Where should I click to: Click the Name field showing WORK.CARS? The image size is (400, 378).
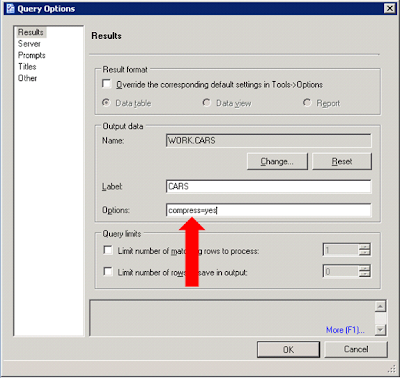(268, 141)
